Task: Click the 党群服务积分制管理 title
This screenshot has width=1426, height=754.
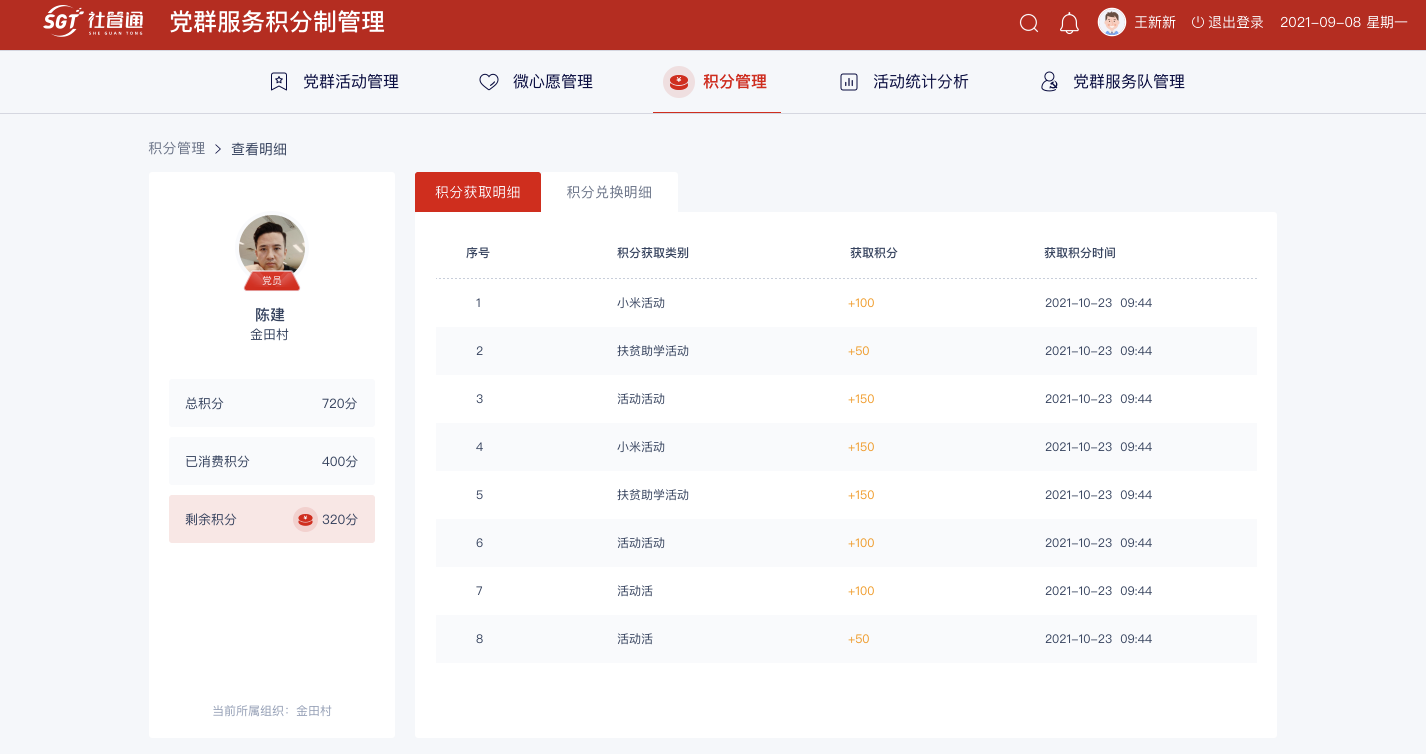Action: click(x=277, y=22)
